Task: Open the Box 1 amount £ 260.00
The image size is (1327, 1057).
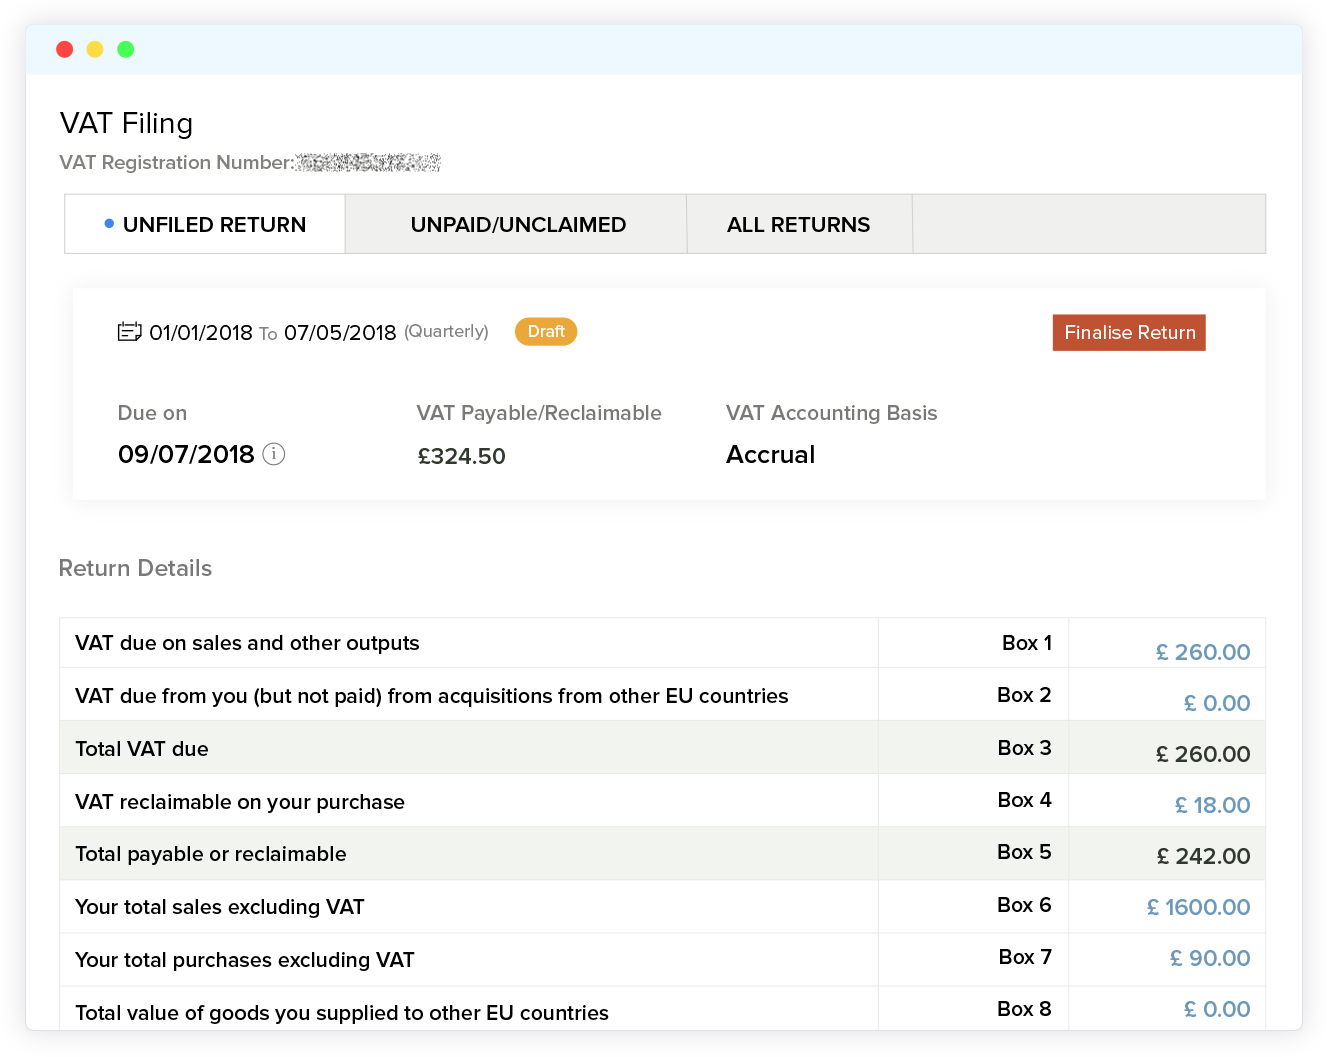Action: click(1203, 652)
